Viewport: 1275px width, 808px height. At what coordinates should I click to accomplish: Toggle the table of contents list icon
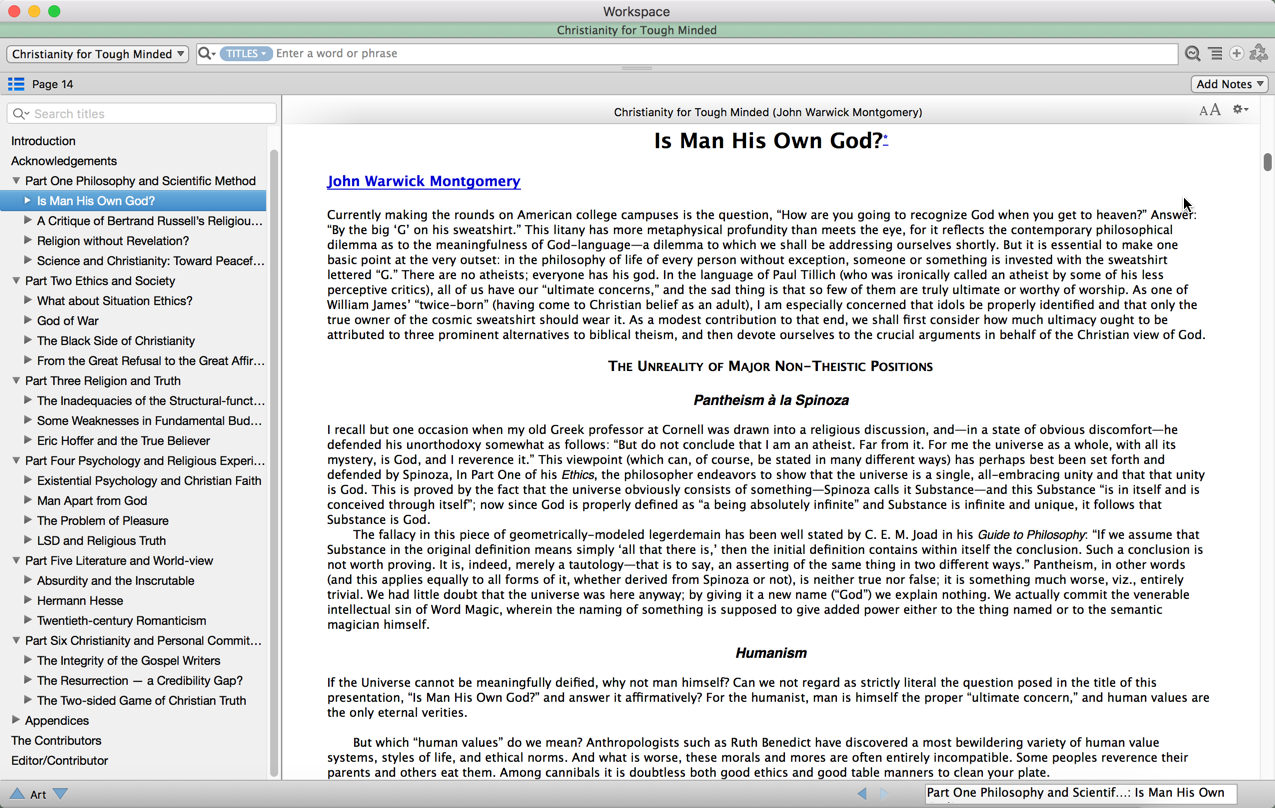click(16, 84)
